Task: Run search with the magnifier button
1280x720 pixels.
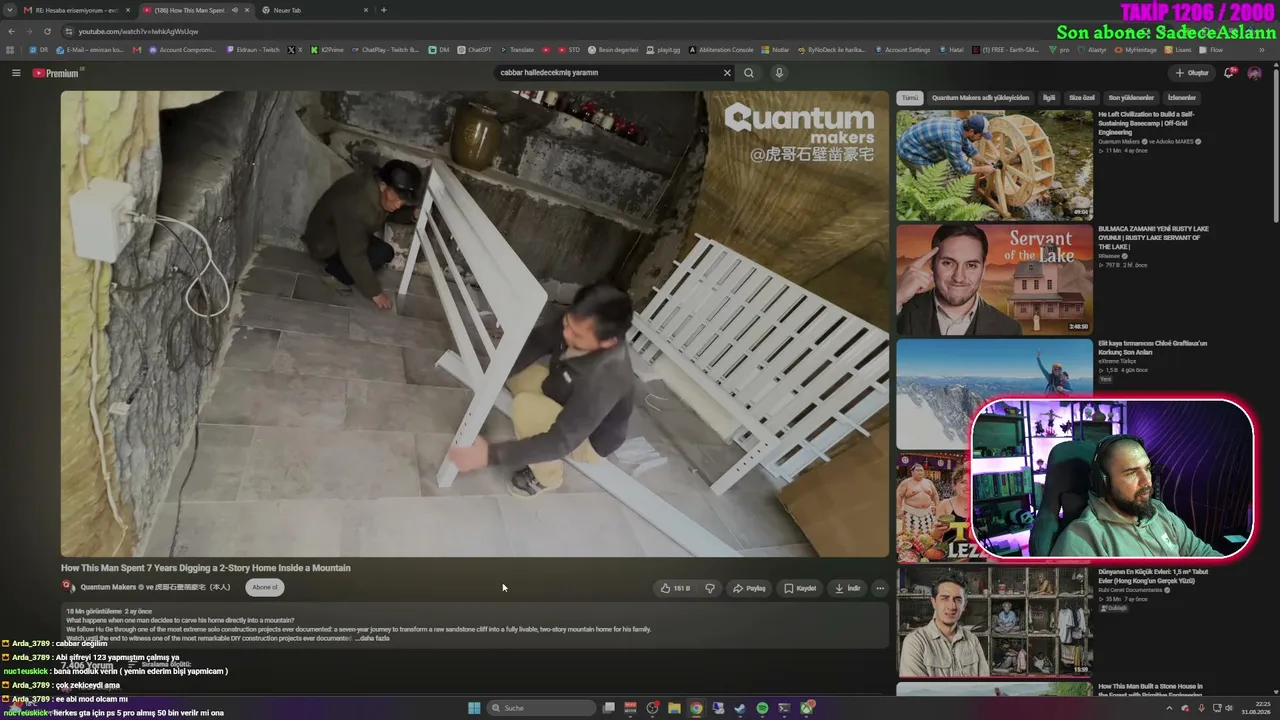Action: click(749, 73)
